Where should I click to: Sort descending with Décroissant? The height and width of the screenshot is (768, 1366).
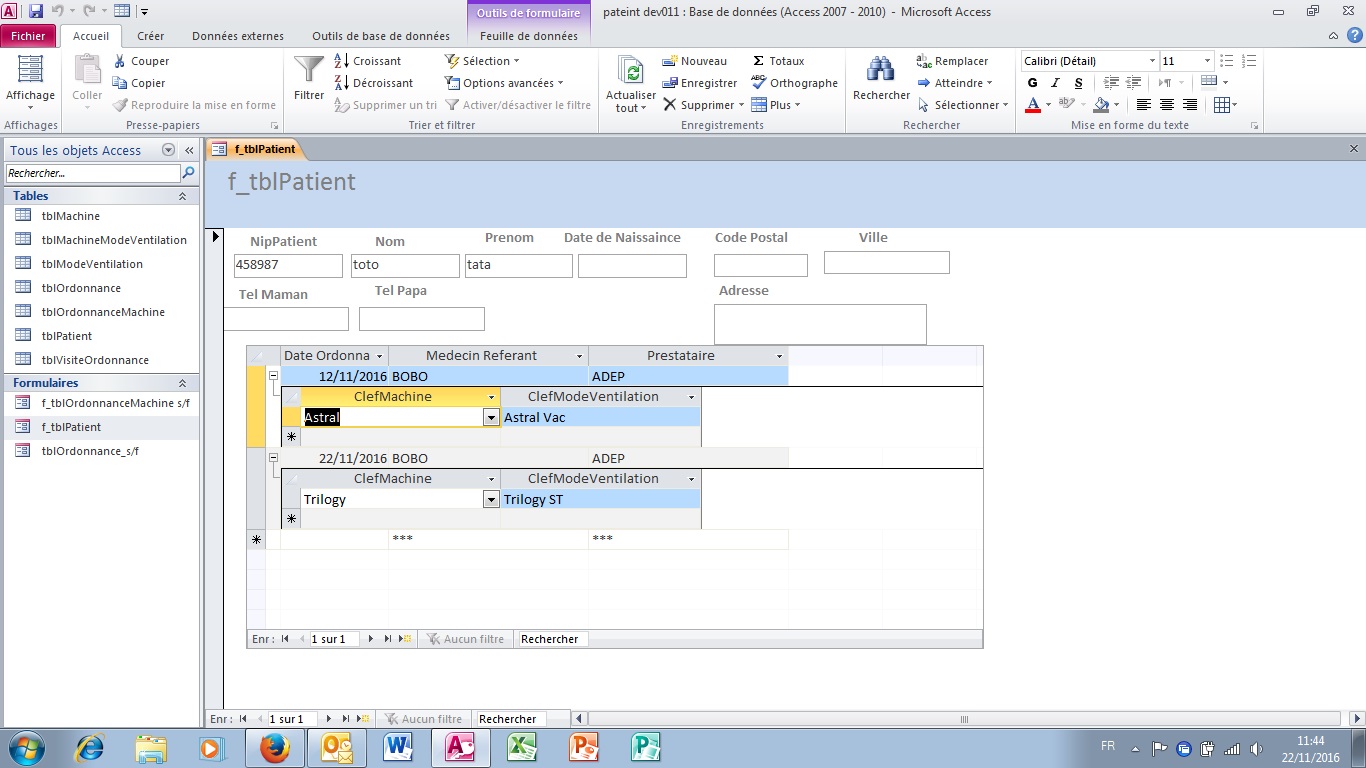[373, 83]
